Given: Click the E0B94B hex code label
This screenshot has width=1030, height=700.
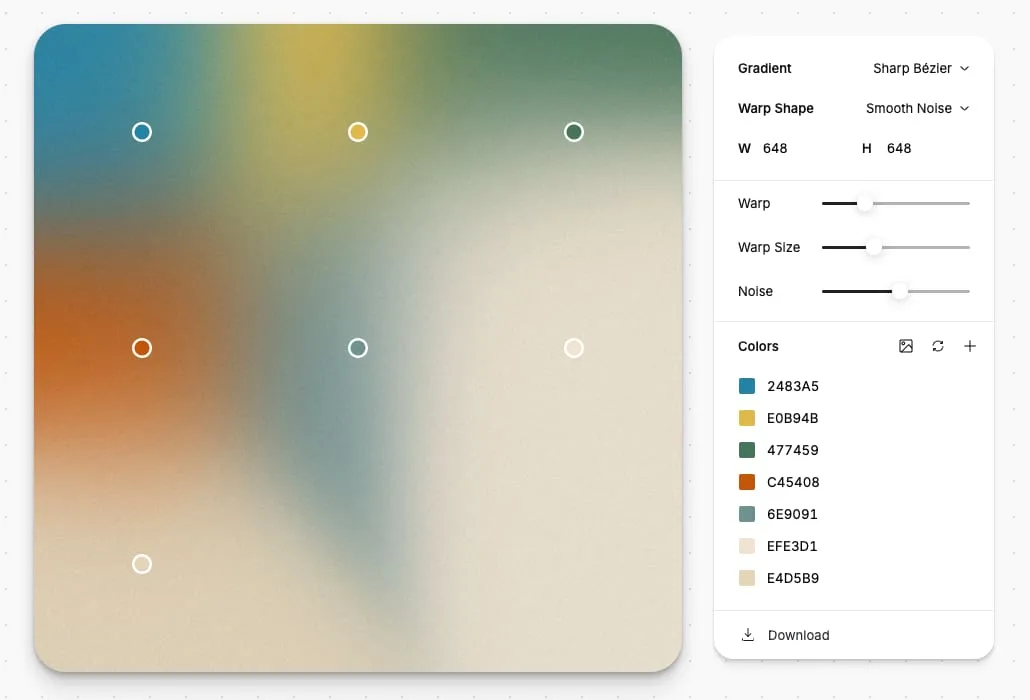Looking at the screenshot, I should tap(792, 418).
